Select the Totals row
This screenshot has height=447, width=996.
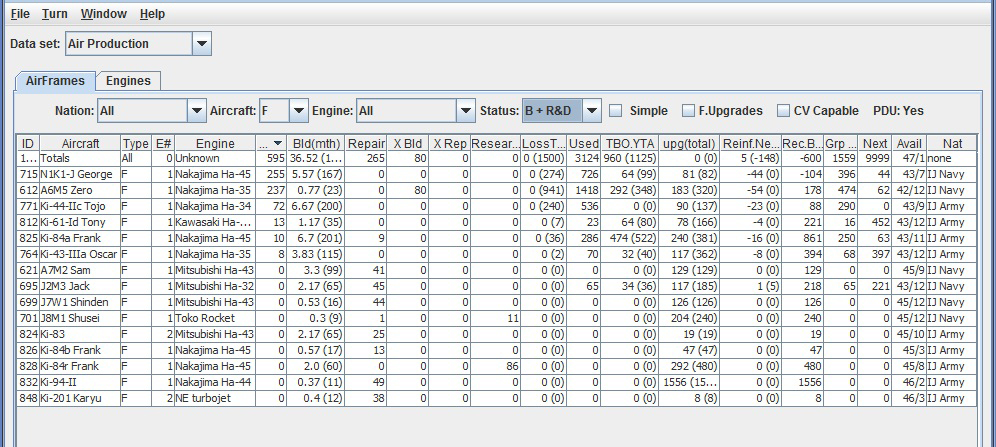pos(497,158)
